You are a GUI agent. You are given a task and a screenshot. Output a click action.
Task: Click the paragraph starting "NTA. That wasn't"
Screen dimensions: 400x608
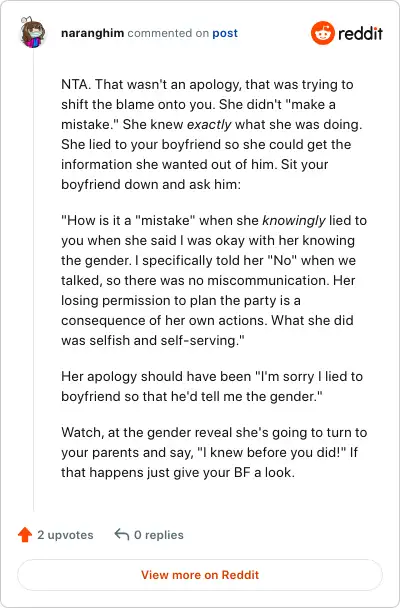(x=212, y=134)
